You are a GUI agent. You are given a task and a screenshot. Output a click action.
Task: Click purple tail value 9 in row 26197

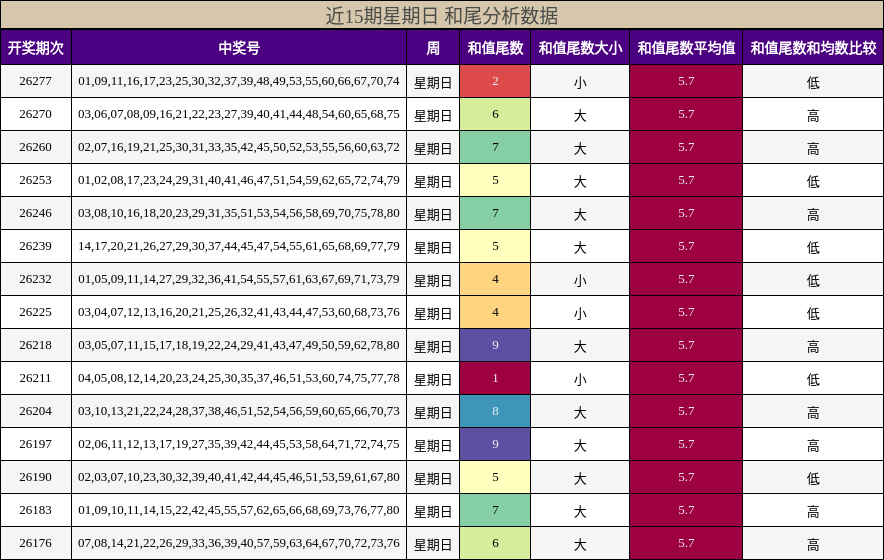(x=495, y=444)
